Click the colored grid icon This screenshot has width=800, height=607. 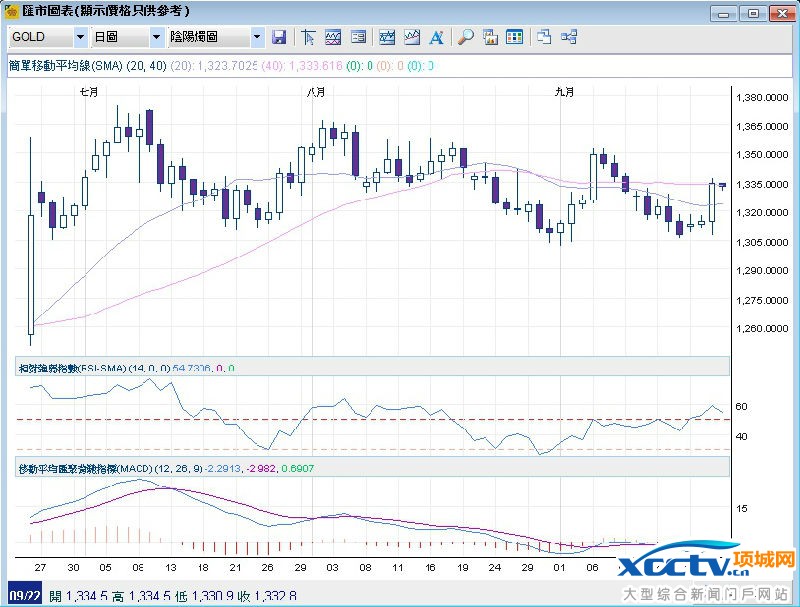[x=514, y=37]
